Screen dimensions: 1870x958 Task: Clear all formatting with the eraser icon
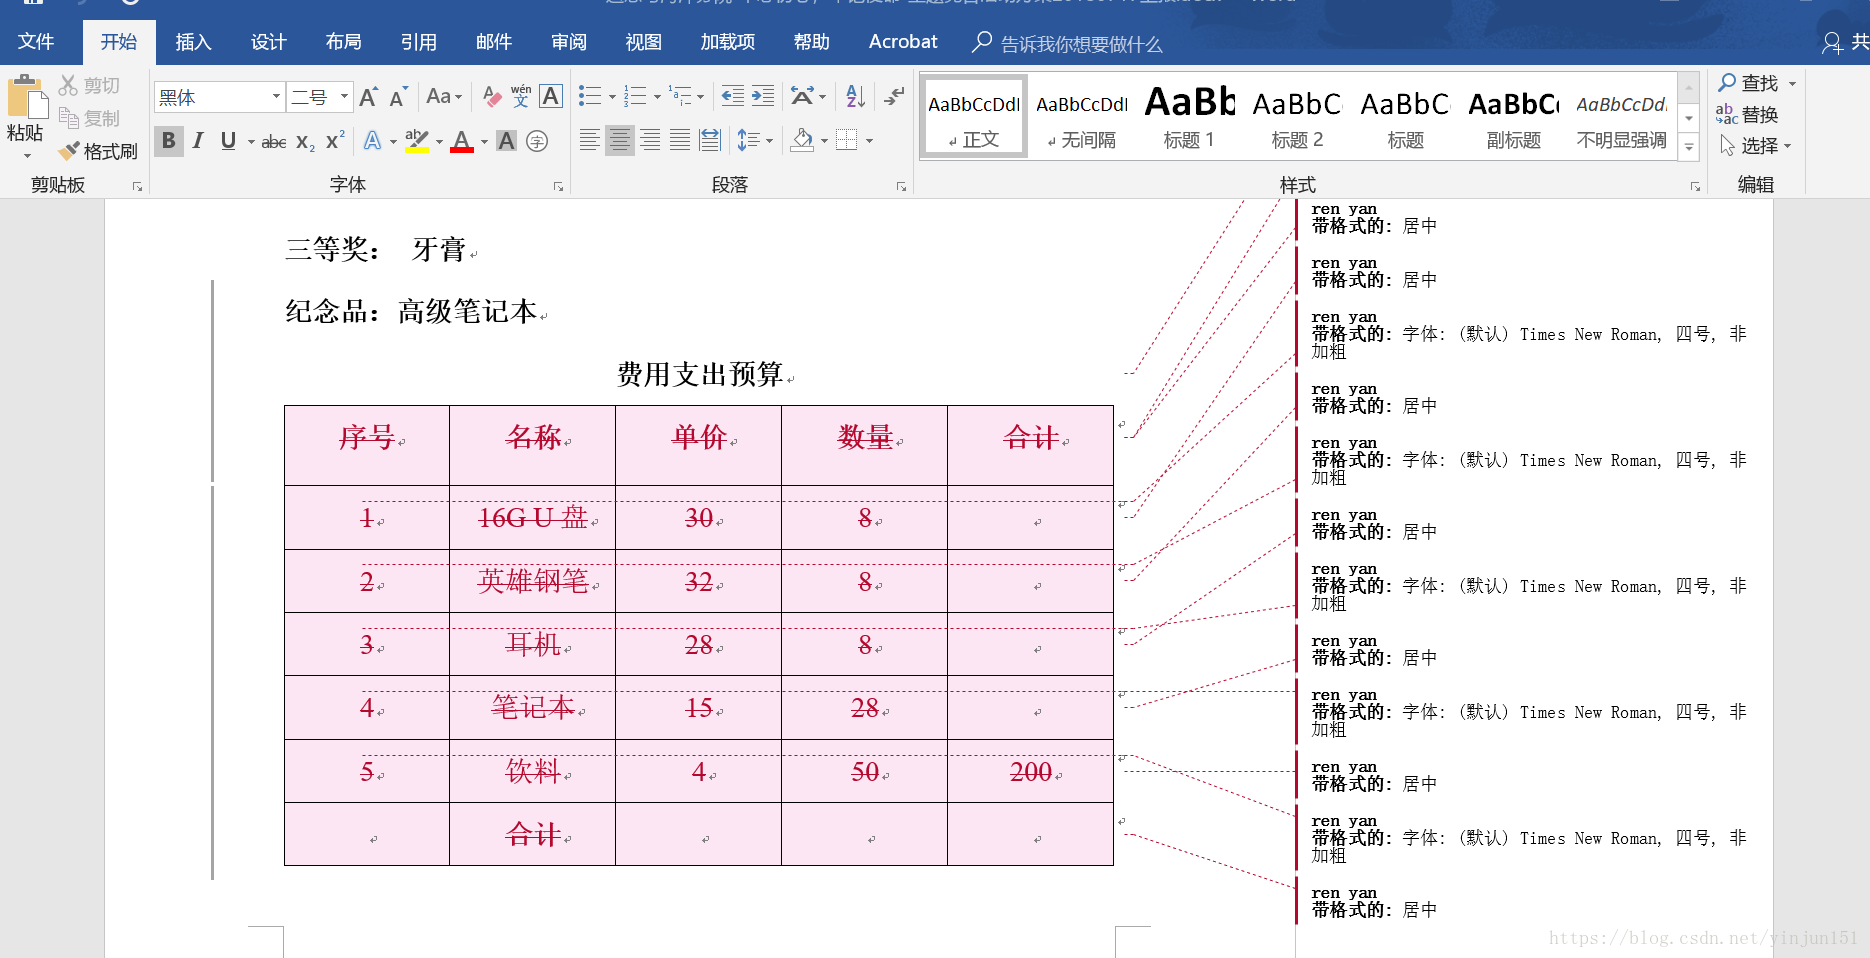(x=491, y=97)
